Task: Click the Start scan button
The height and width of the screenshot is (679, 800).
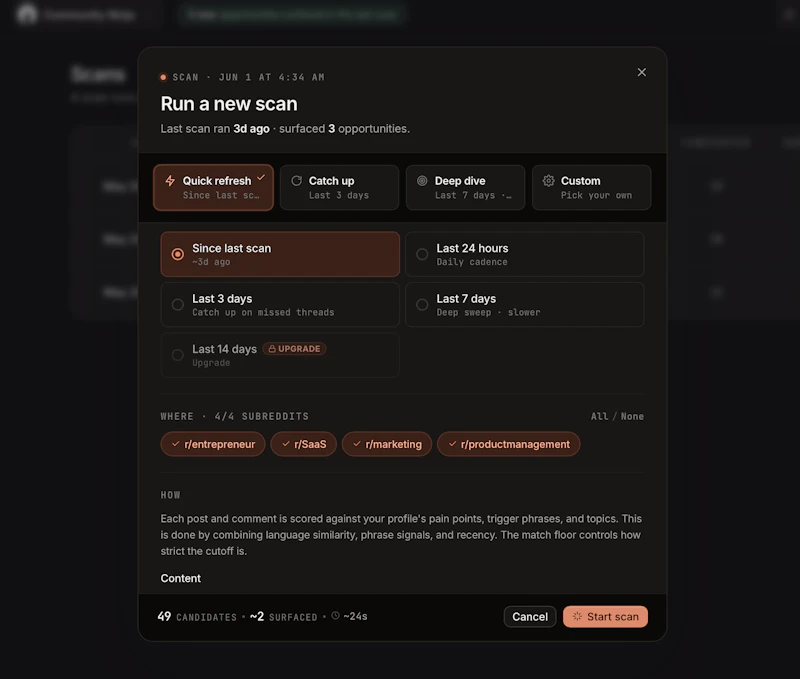Action: point(605,617)
